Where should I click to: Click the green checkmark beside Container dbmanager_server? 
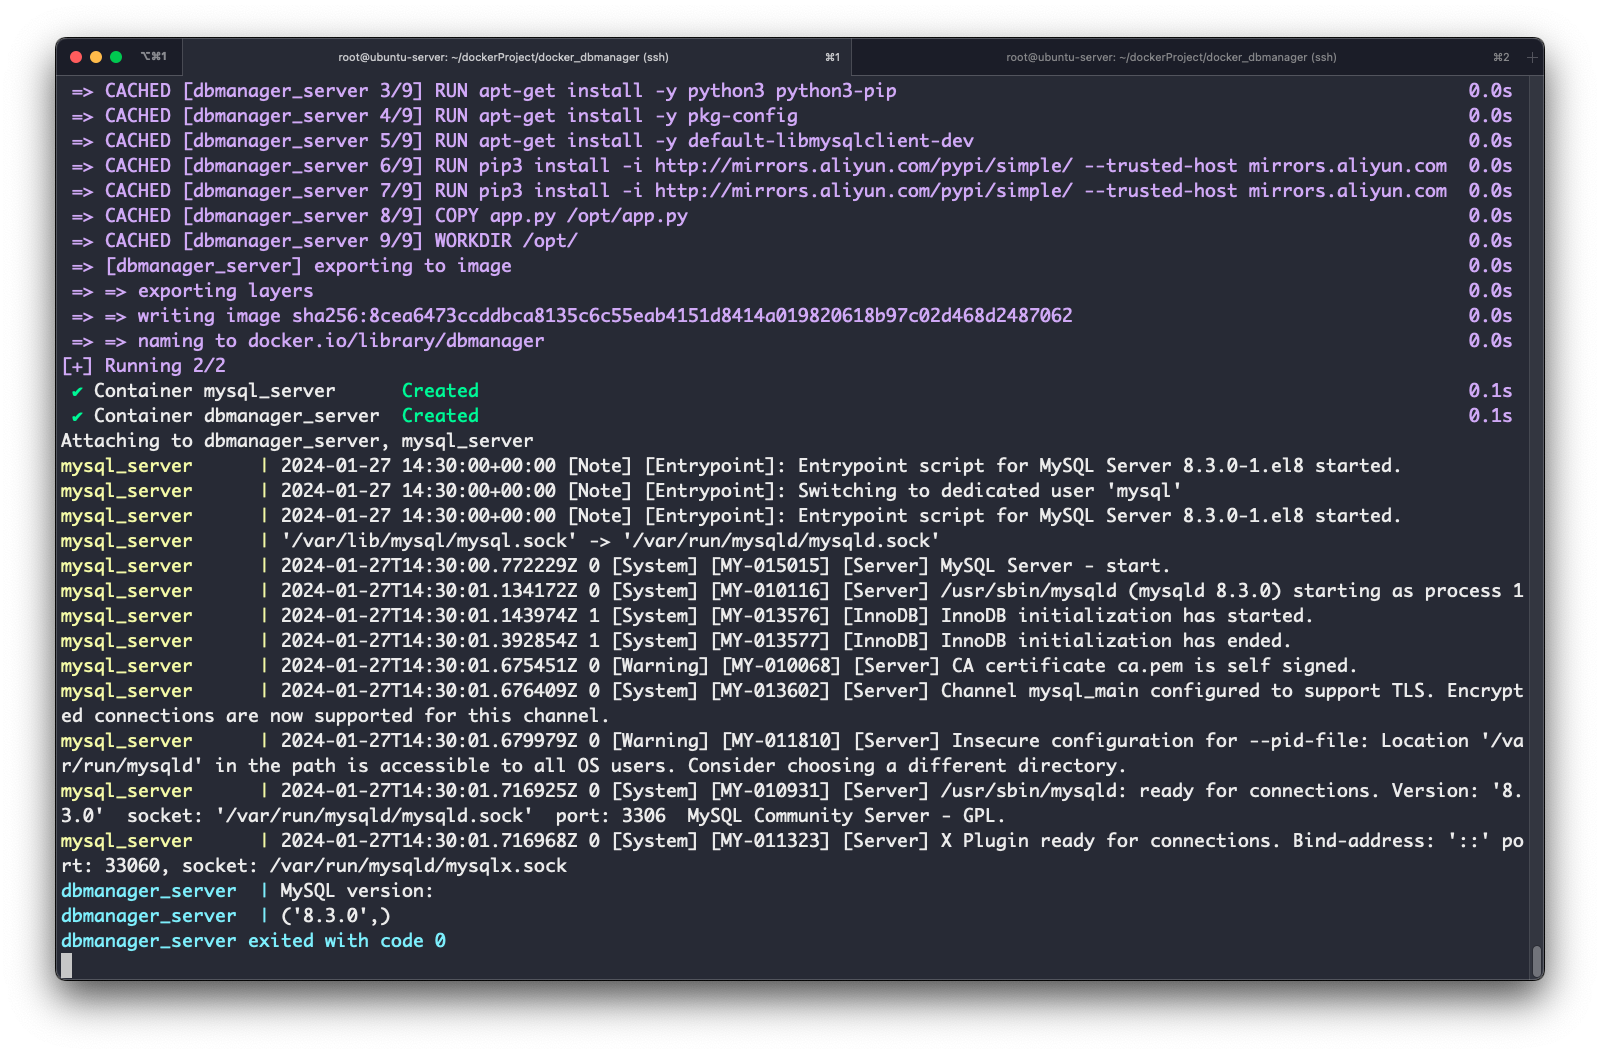coord(77,416)
